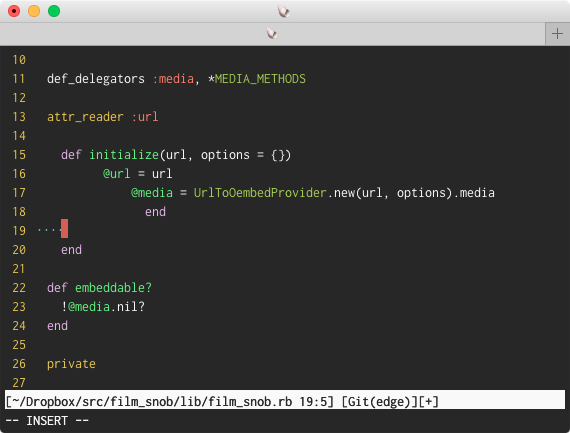
Task: Click the end keyword on line 18
Action: pos(155,212)
